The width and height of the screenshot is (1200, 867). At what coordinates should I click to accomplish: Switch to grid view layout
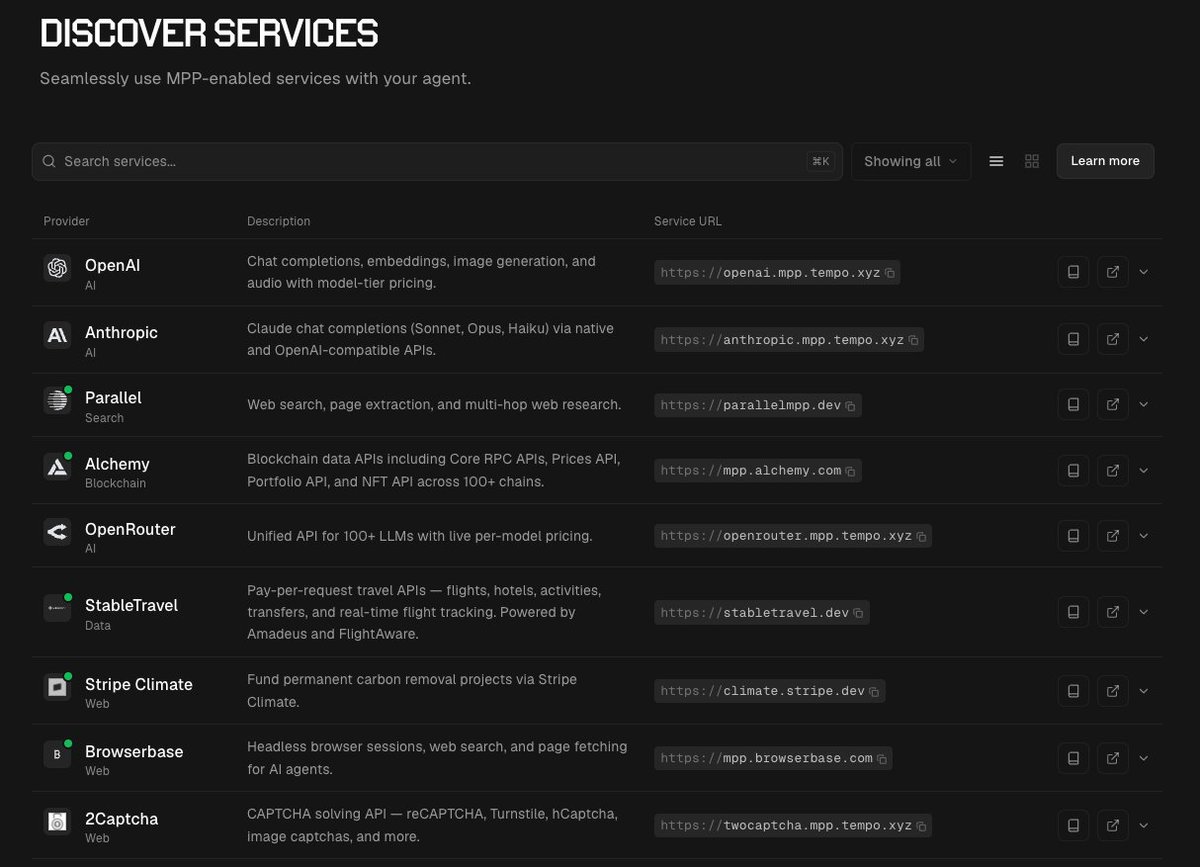[x=1032, y=161]
